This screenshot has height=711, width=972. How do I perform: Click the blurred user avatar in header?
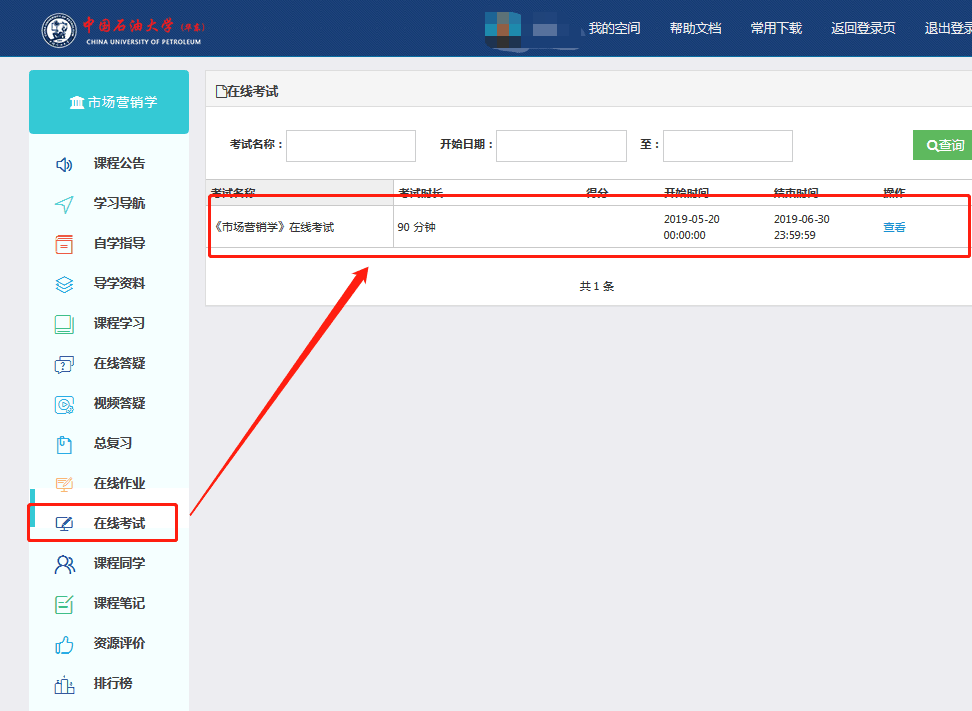[x=503, y=29]
